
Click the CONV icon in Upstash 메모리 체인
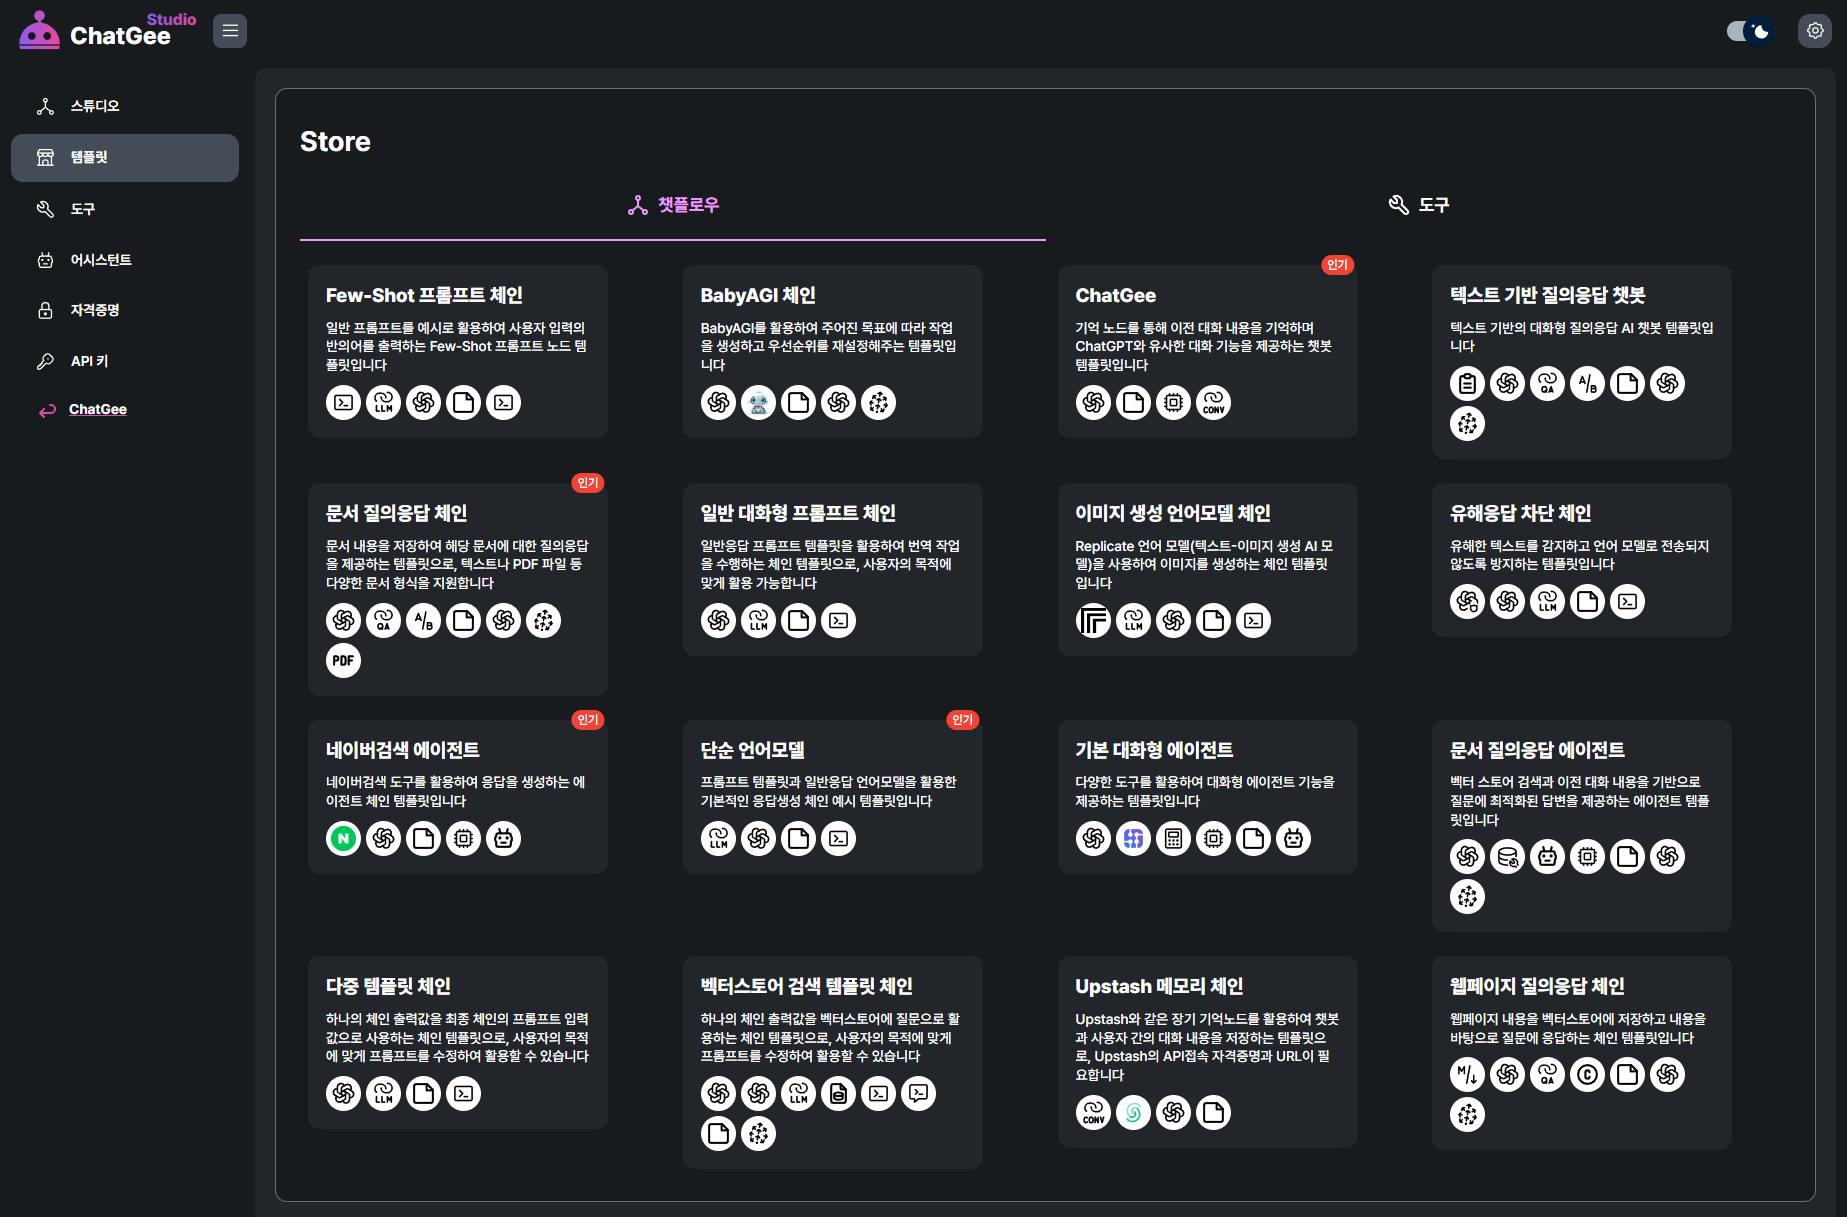[x=1093, y=1112]
